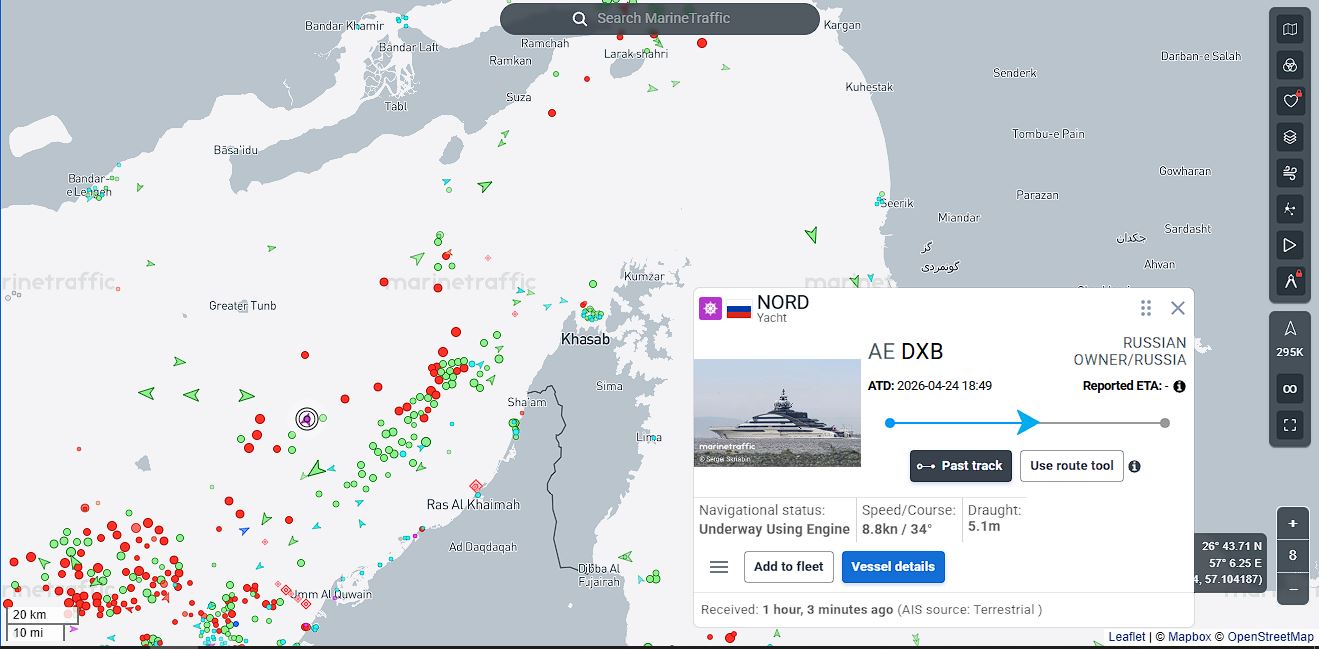Click the Vessel details button
This screenshot has height=649, width=1319.
pos(893,567)
